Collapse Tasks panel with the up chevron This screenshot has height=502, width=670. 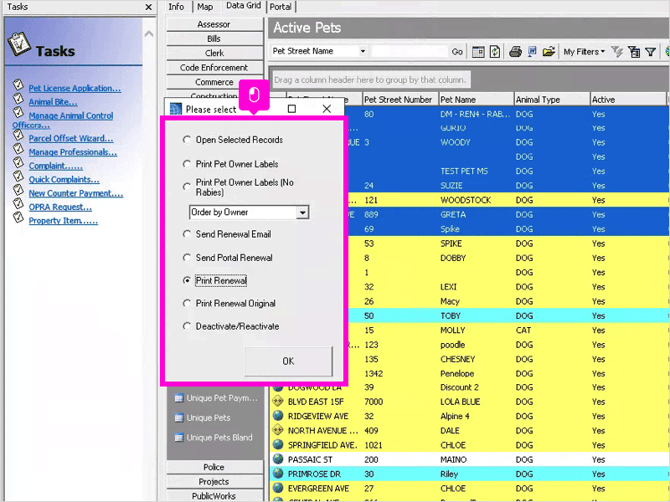[x=149, y=34]
